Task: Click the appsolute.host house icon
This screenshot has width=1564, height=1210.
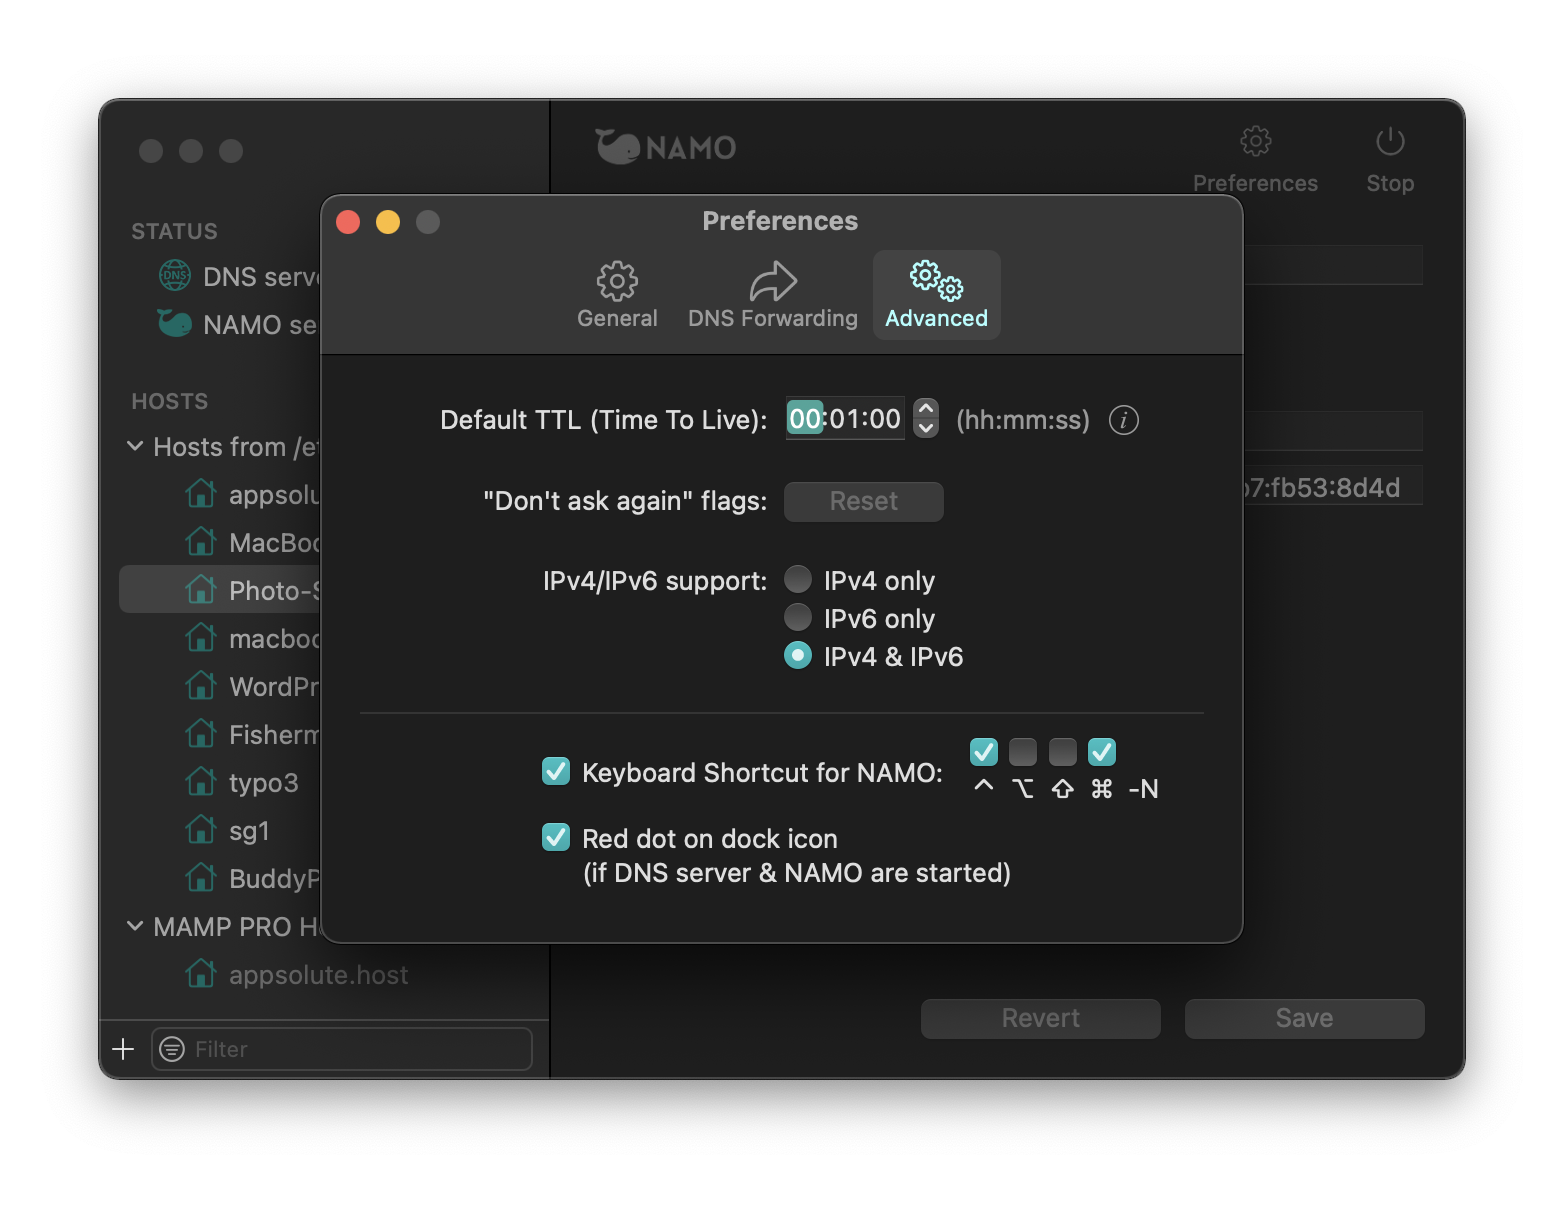Action: click(x=201, y=973)
